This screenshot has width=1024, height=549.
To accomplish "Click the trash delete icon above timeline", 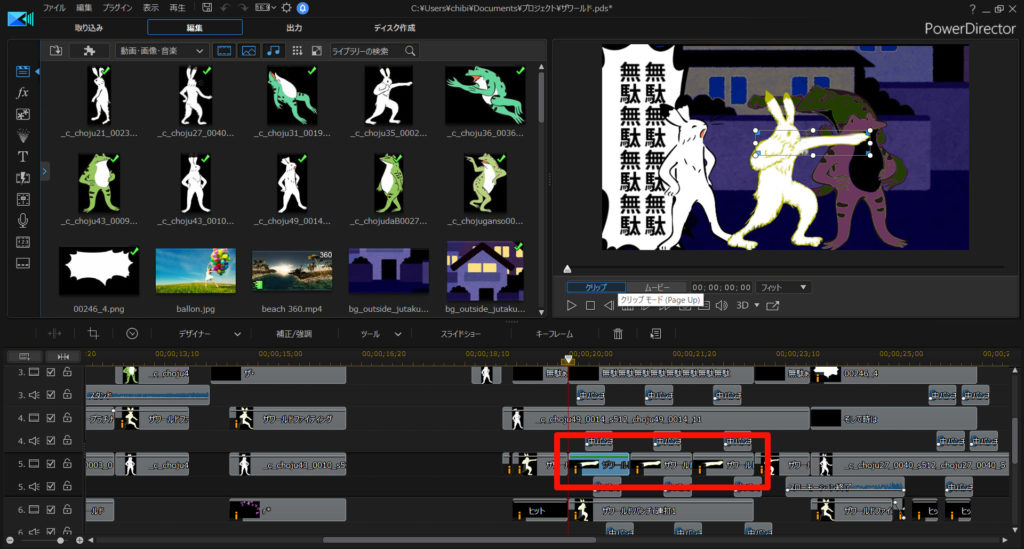I will tap(618, 334).
